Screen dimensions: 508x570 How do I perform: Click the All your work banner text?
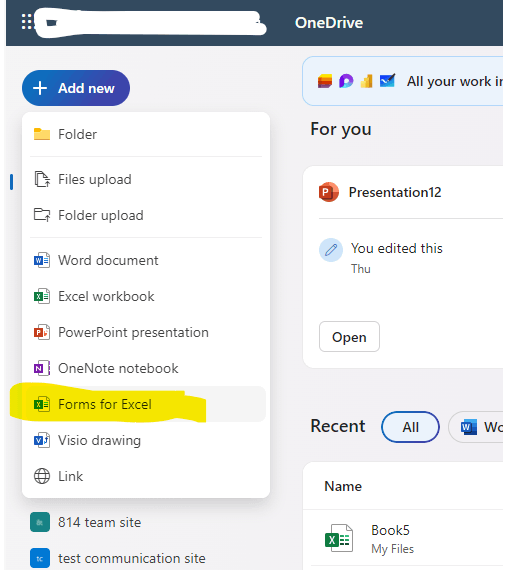coord(455,81)
